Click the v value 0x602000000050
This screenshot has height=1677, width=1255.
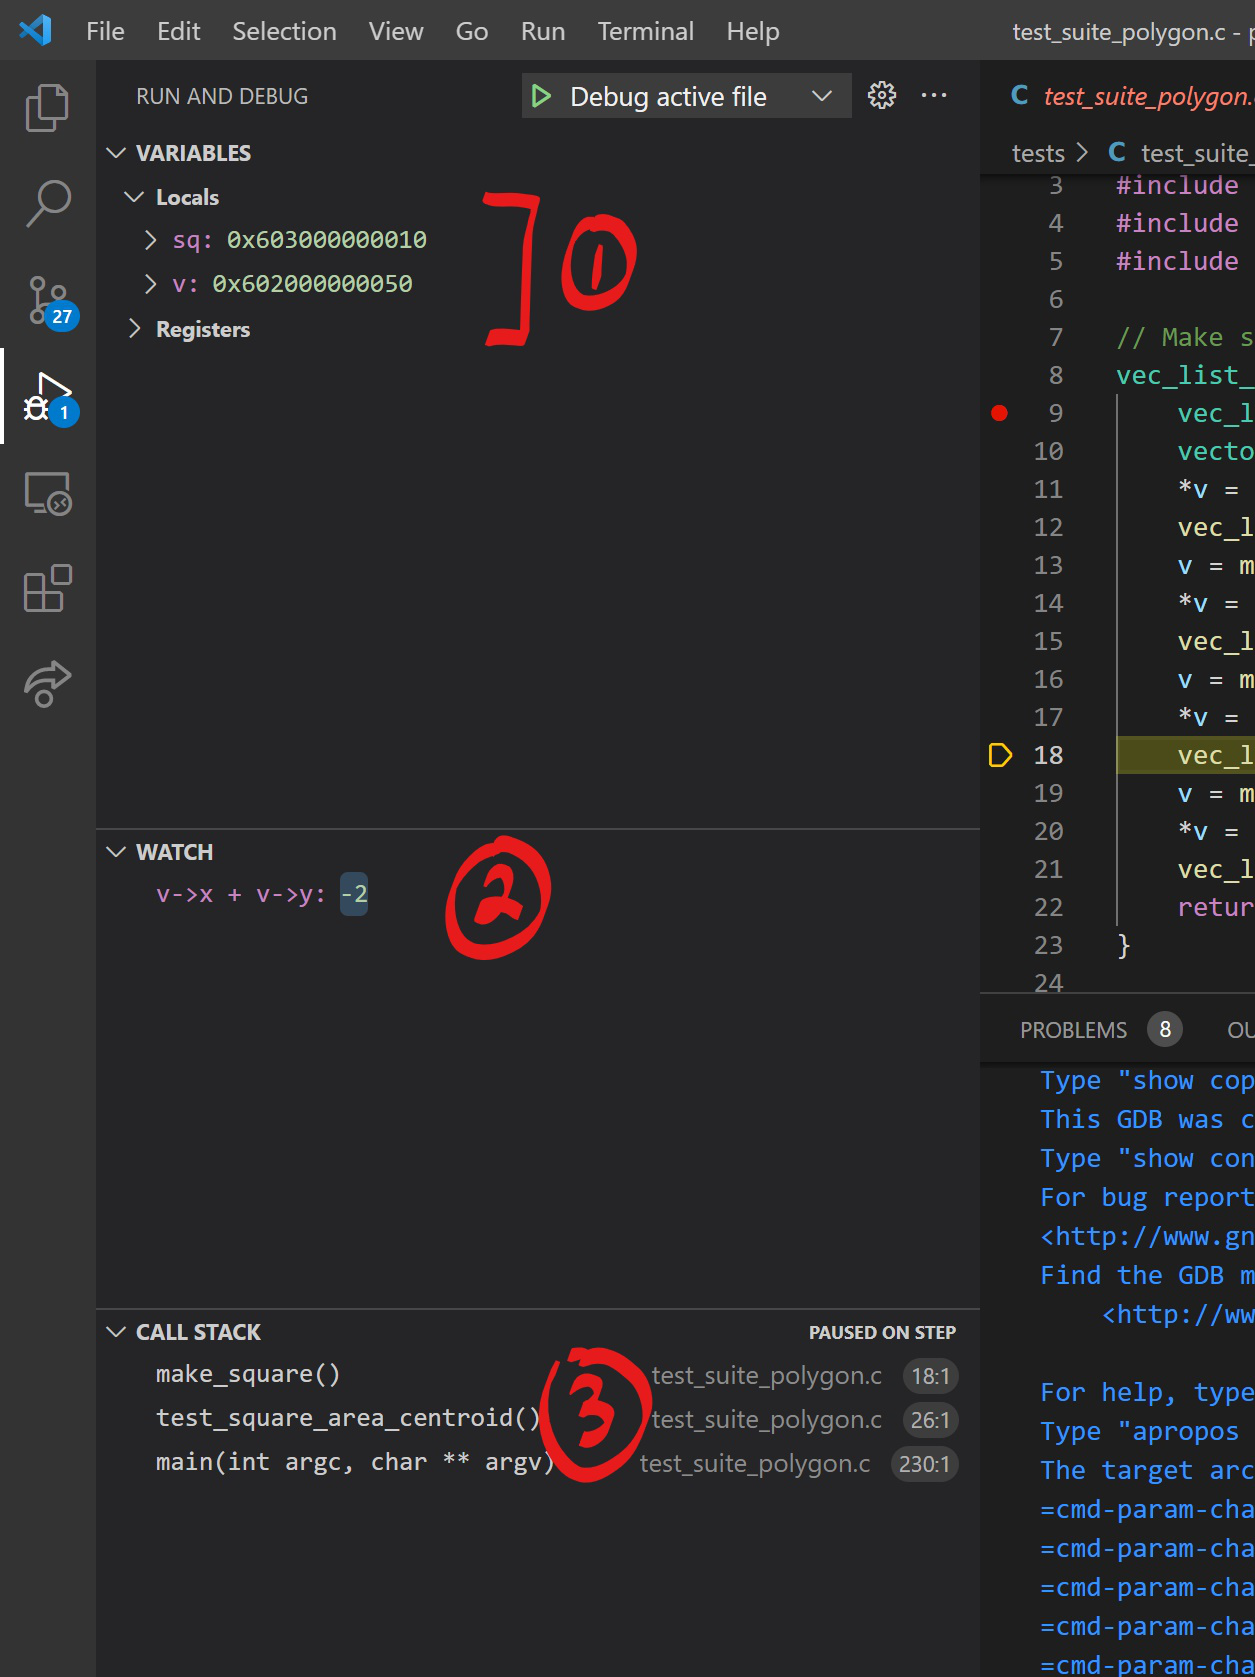point(312,284)
